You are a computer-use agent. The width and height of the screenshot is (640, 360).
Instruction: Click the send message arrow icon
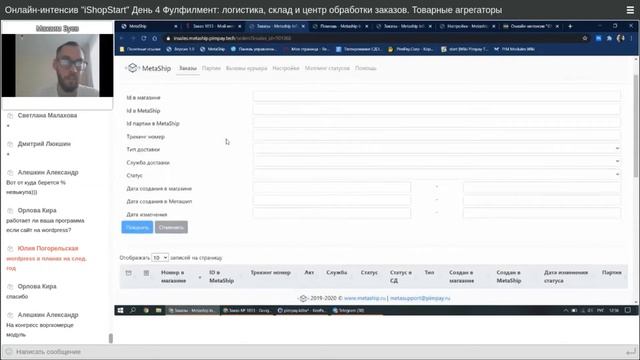631,351
